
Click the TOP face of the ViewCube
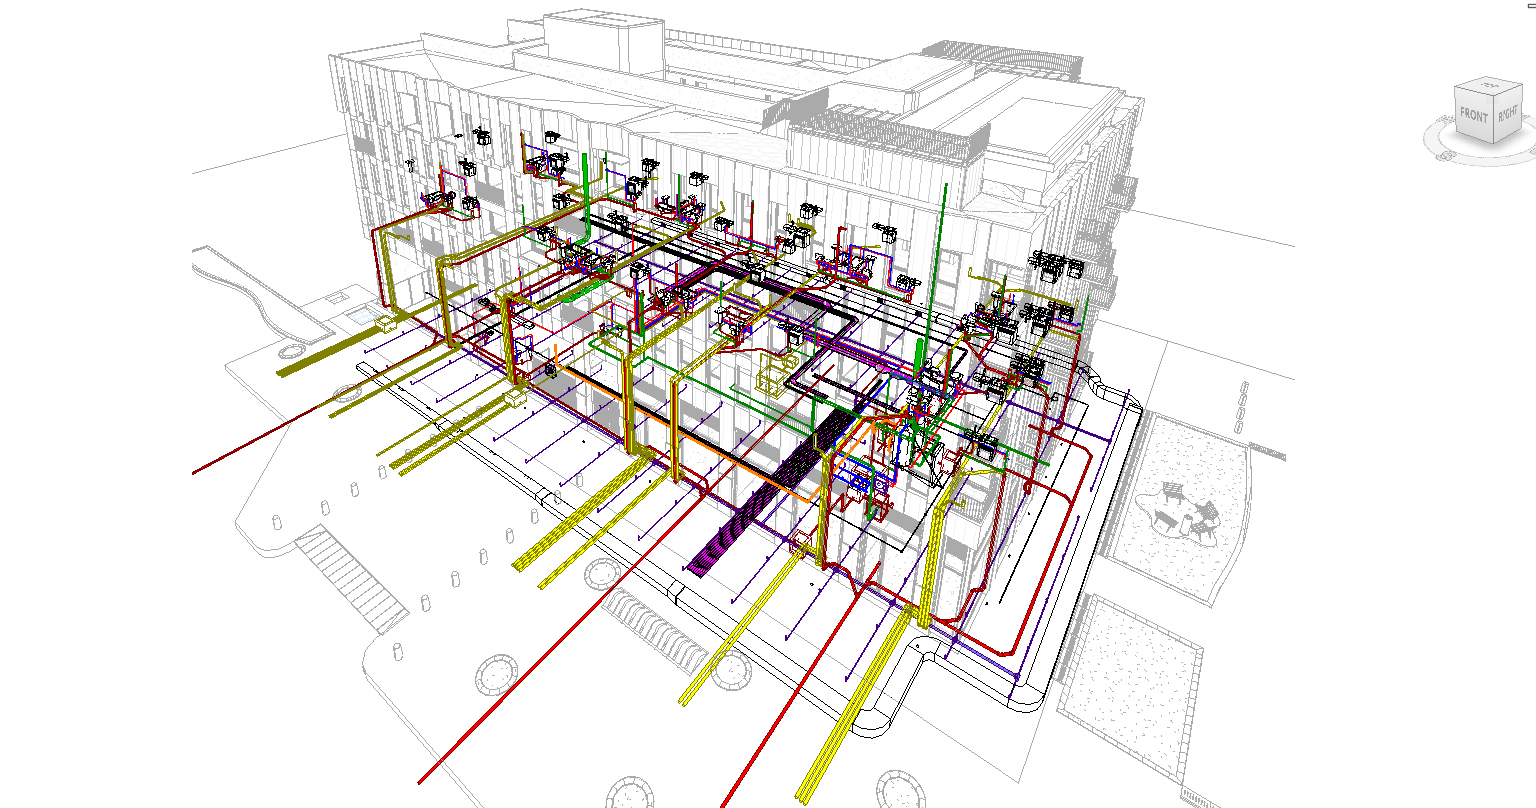click(1488, 86)
